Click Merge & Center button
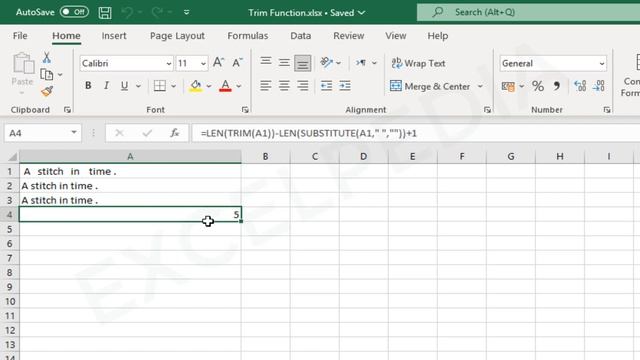640x360 pixels. (x=430, y=86)
